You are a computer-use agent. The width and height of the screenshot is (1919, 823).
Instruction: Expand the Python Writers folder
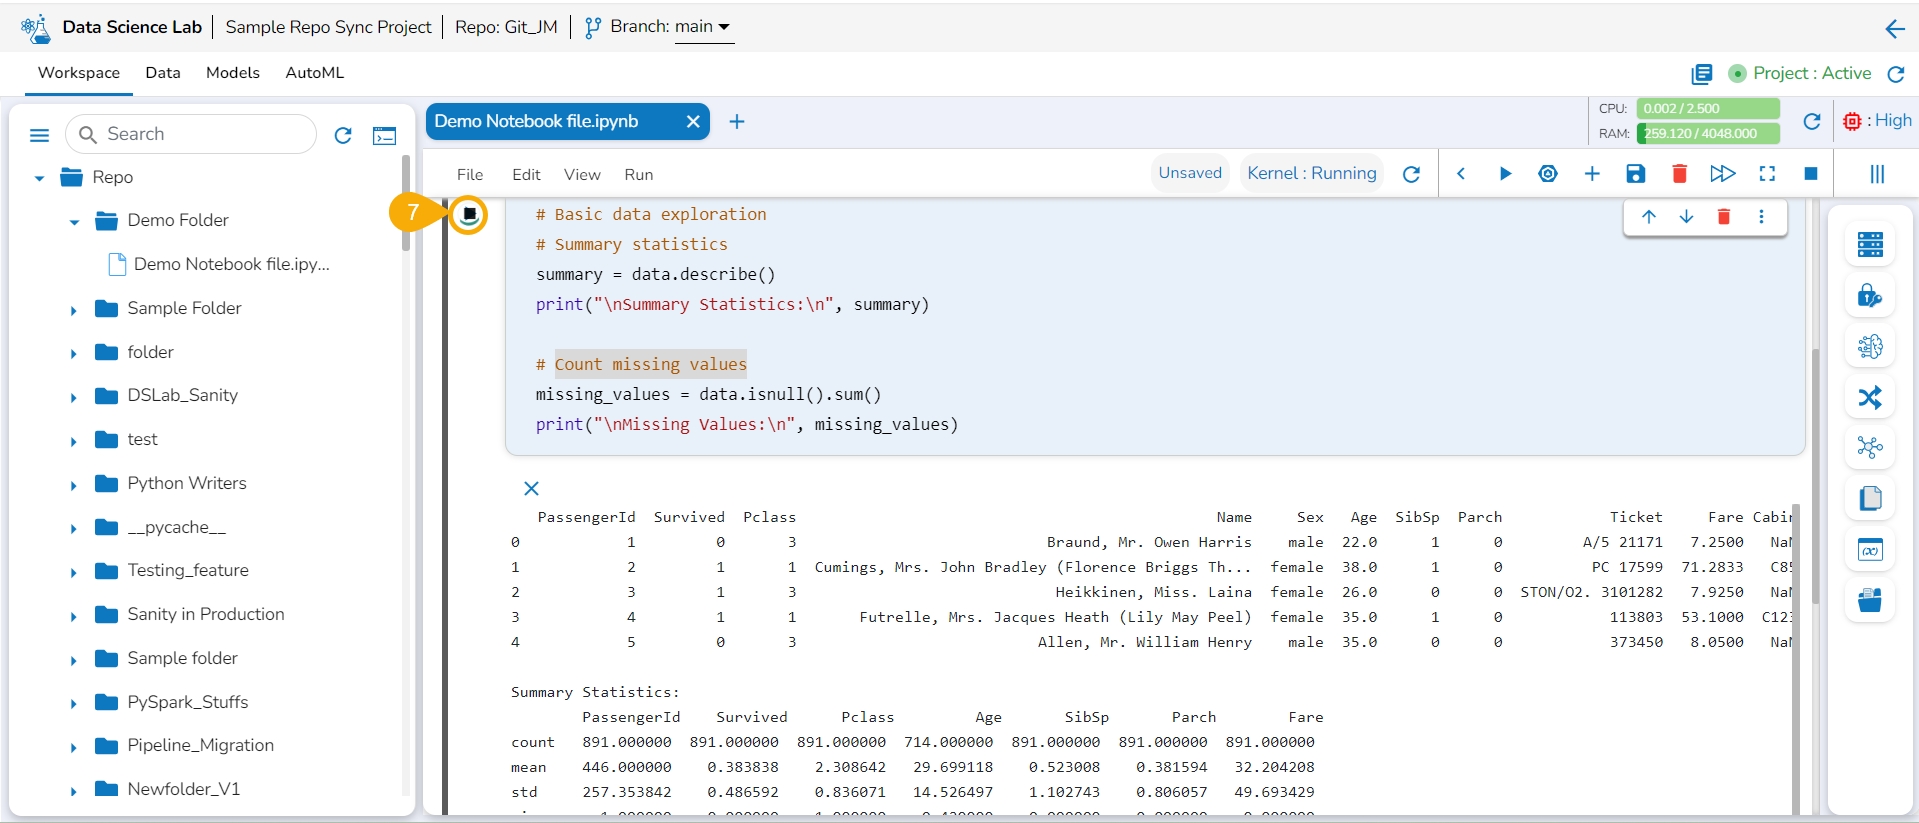[74, 485]
